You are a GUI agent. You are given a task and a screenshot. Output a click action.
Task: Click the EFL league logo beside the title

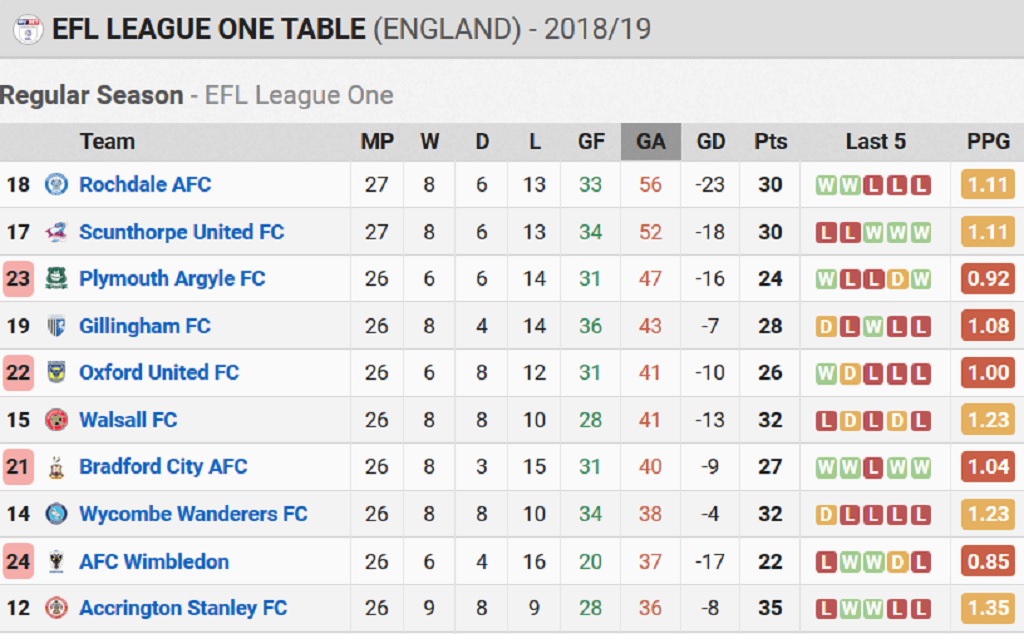(x=28, y=29)
